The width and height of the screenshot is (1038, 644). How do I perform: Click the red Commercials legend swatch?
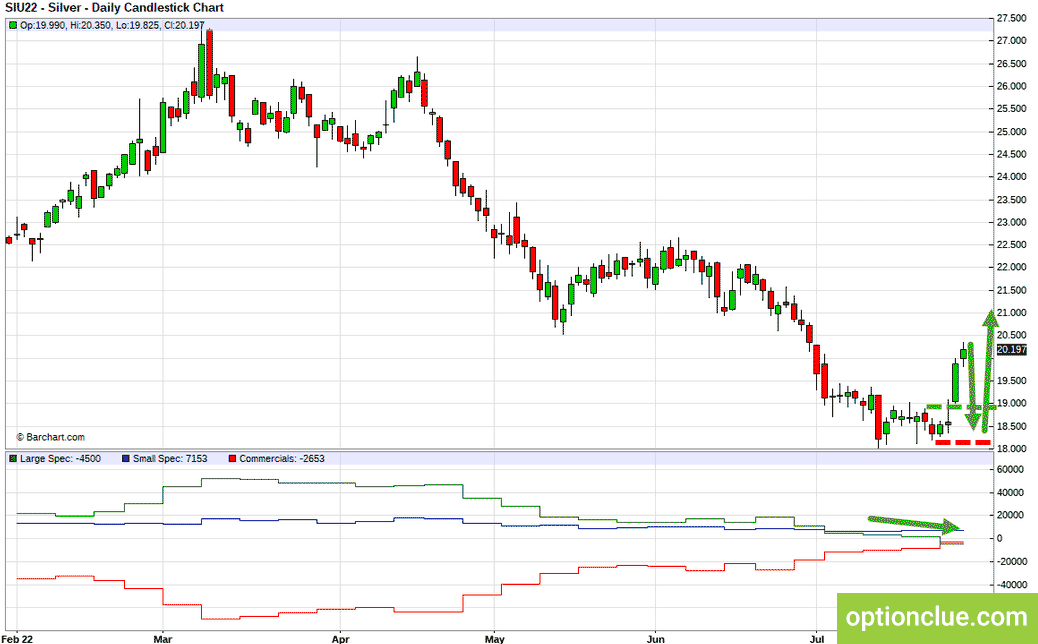tap(232, 459)
